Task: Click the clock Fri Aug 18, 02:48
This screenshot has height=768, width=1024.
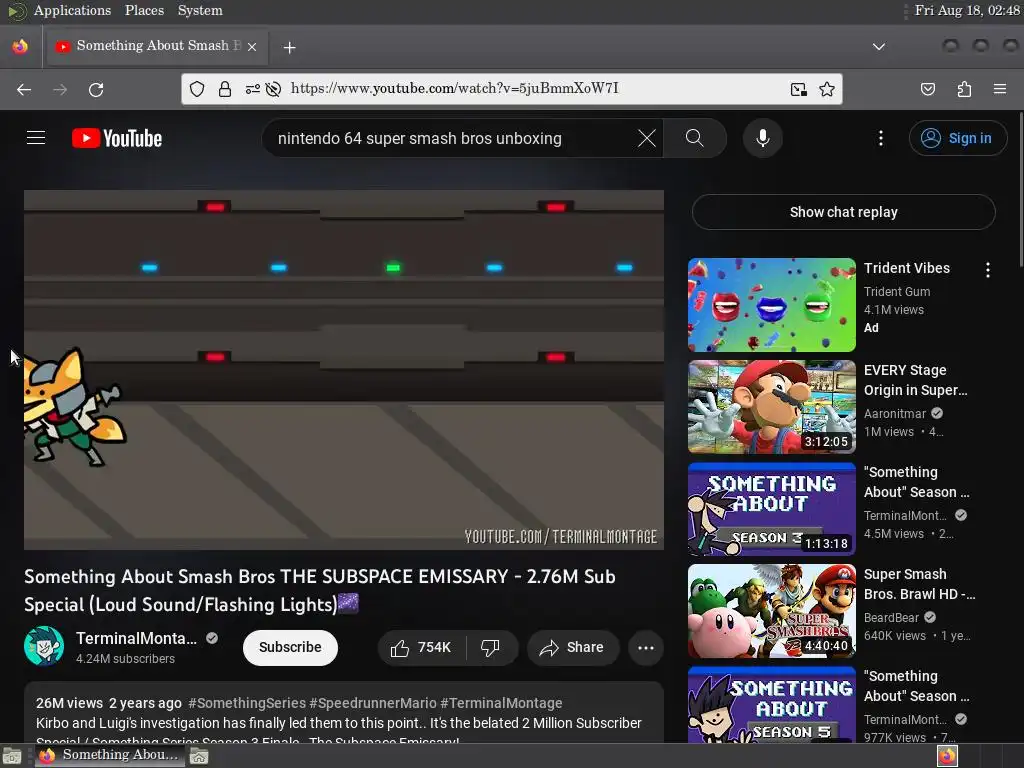Action: pos(967,10)
